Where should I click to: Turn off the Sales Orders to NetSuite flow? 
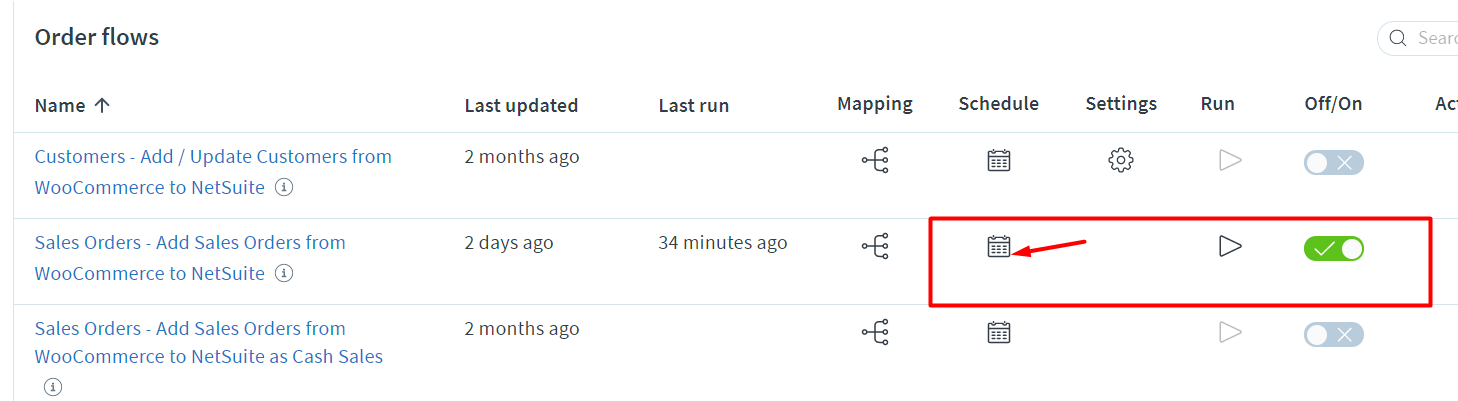pos(1334,249)
